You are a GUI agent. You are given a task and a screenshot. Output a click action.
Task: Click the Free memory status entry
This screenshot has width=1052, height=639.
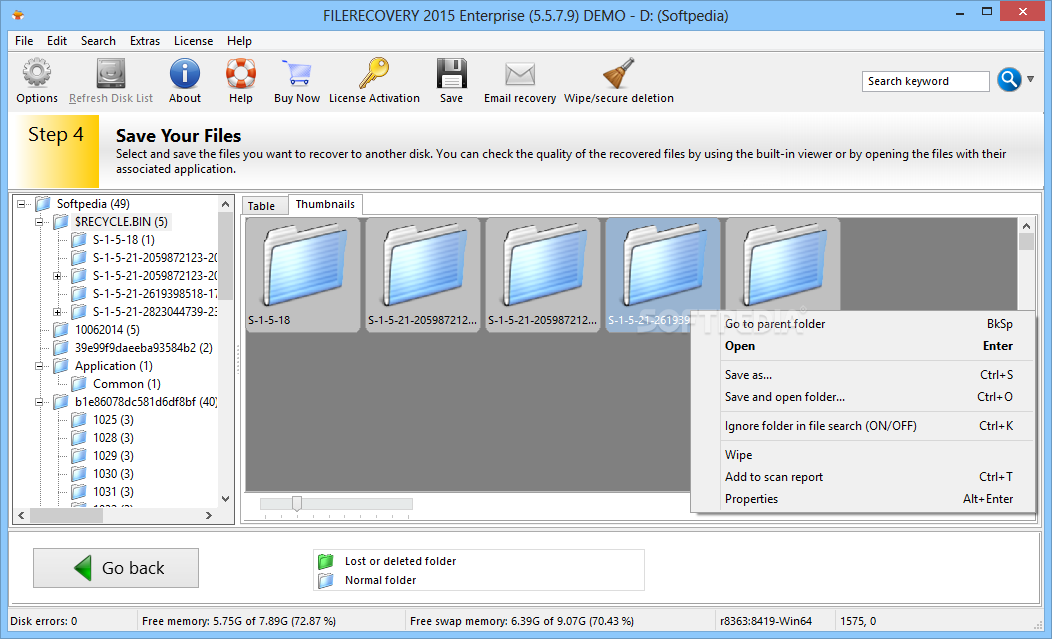click(x=239, y=622)
